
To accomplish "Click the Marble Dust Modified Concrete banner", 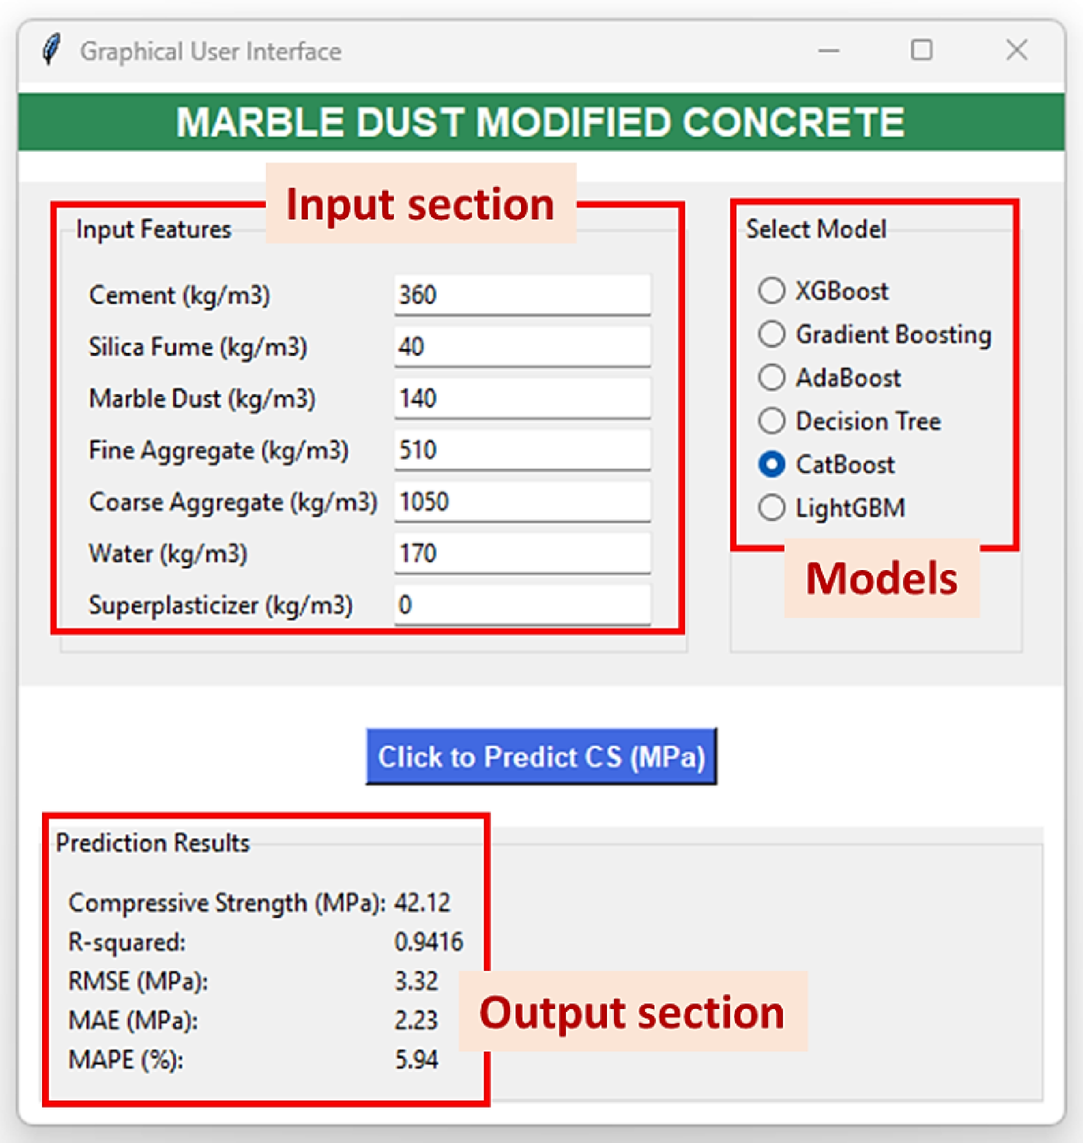I will (541, 122).
